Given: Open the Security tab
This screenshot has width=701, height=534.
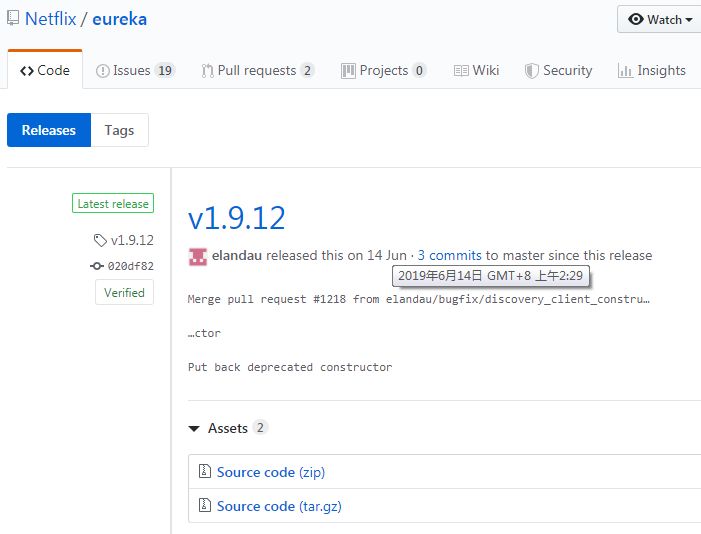Looking at the screenshot, I should (x=558, y=70).
